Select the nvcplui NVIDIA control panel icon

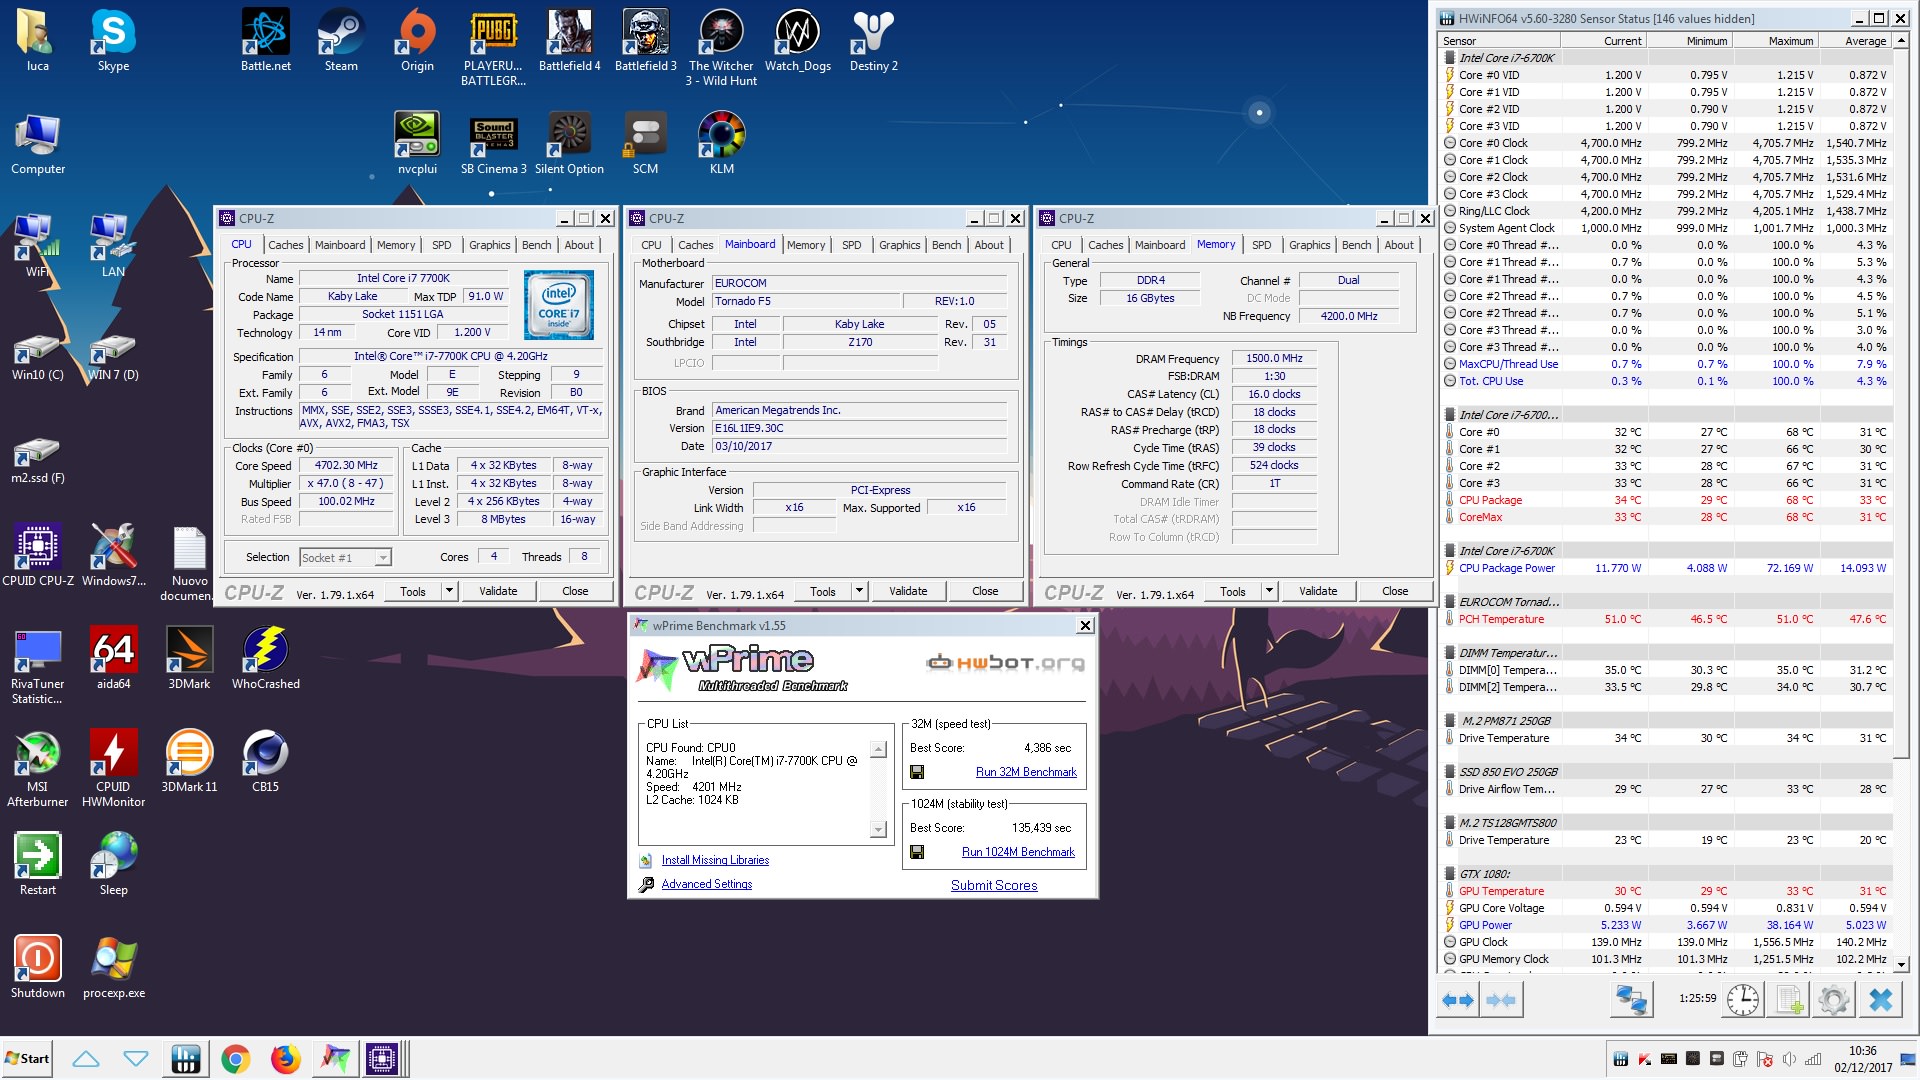[417, 143]
